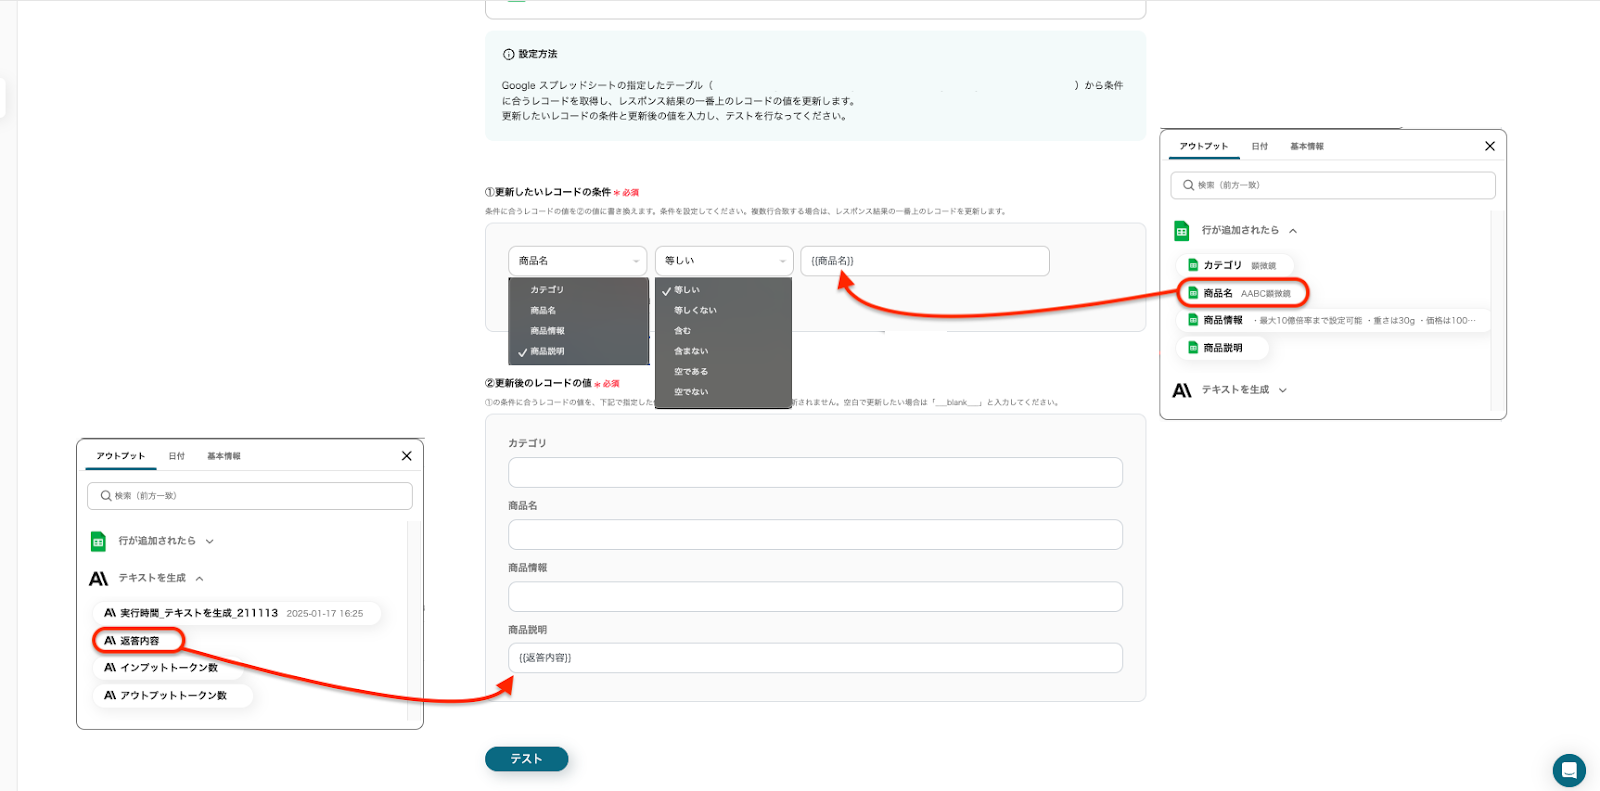This screenshot has height=791, width=1600.
Task: Close the panel containing アウトプットトークン数
Action: [x=406, y=456]
